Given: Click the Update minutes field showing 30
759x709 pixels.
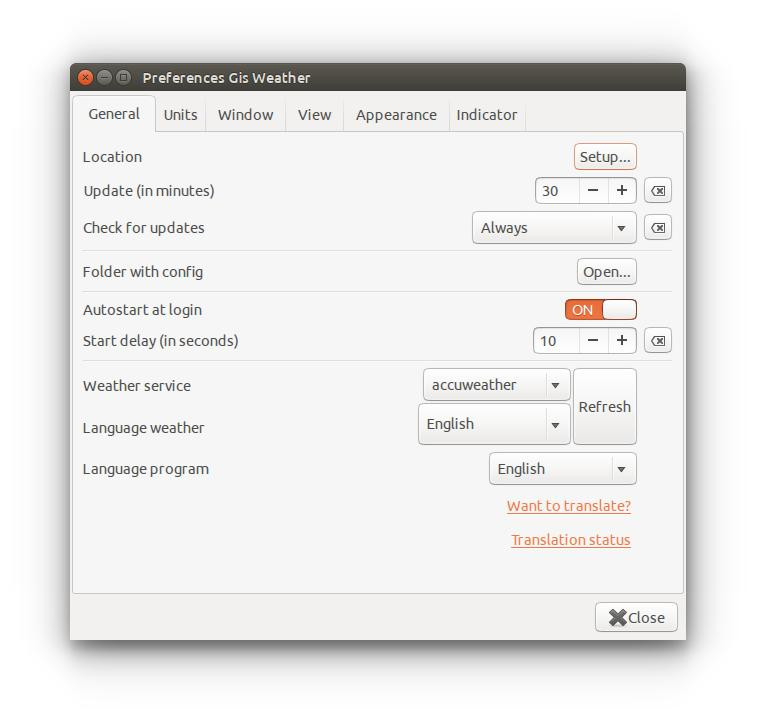Looking at the screenshot, I should click(557, 191).
